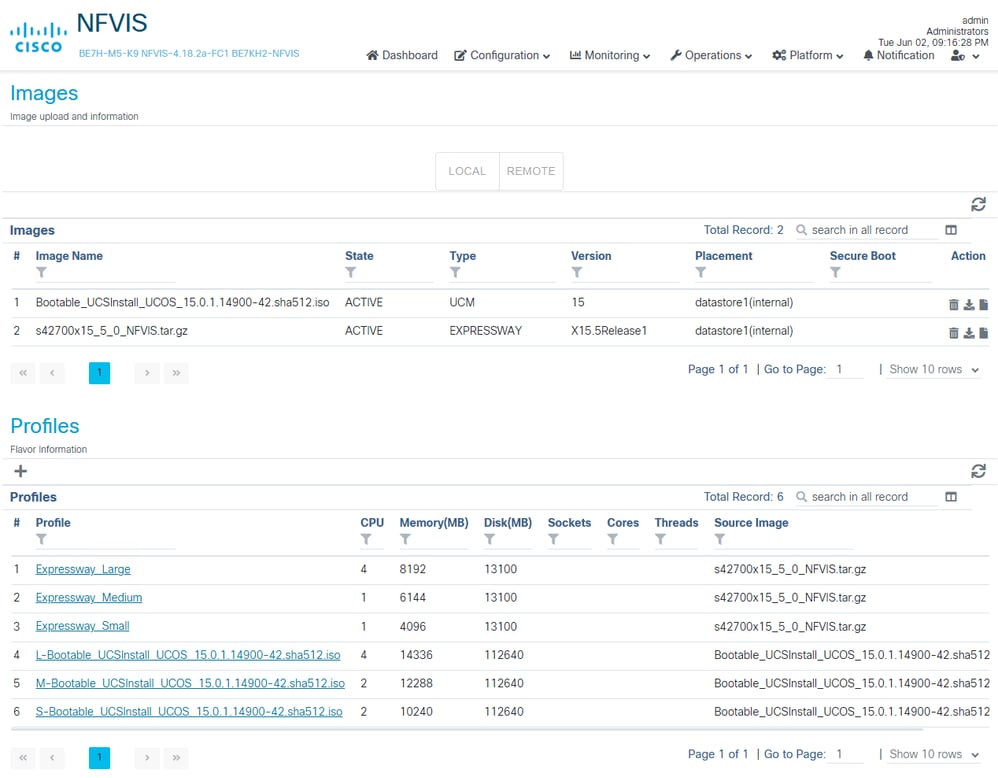Delete the Bootable_UCSInstall_UCOS image
998x778 pixels.
(953, 305)
